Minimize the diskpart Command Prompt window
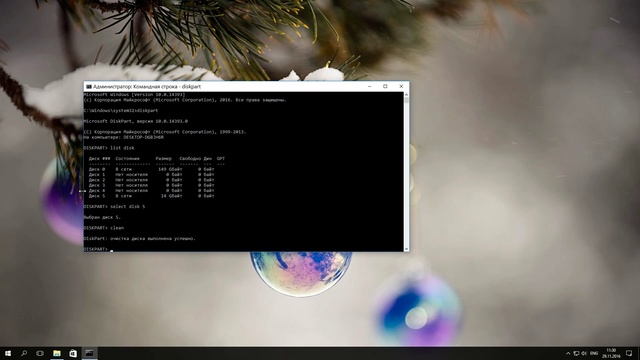This screenshot has height=360, width=640. pyautogui.click(x=369, y=87)
